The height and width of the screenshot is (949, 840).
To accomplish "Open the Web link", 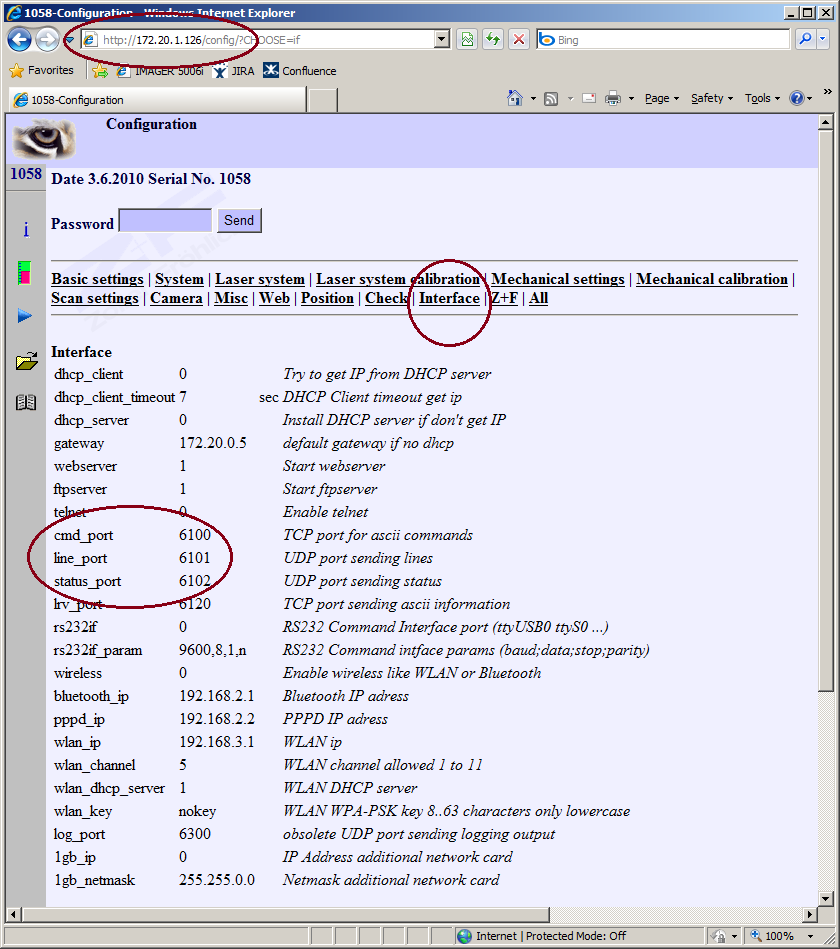I will 275,298.
